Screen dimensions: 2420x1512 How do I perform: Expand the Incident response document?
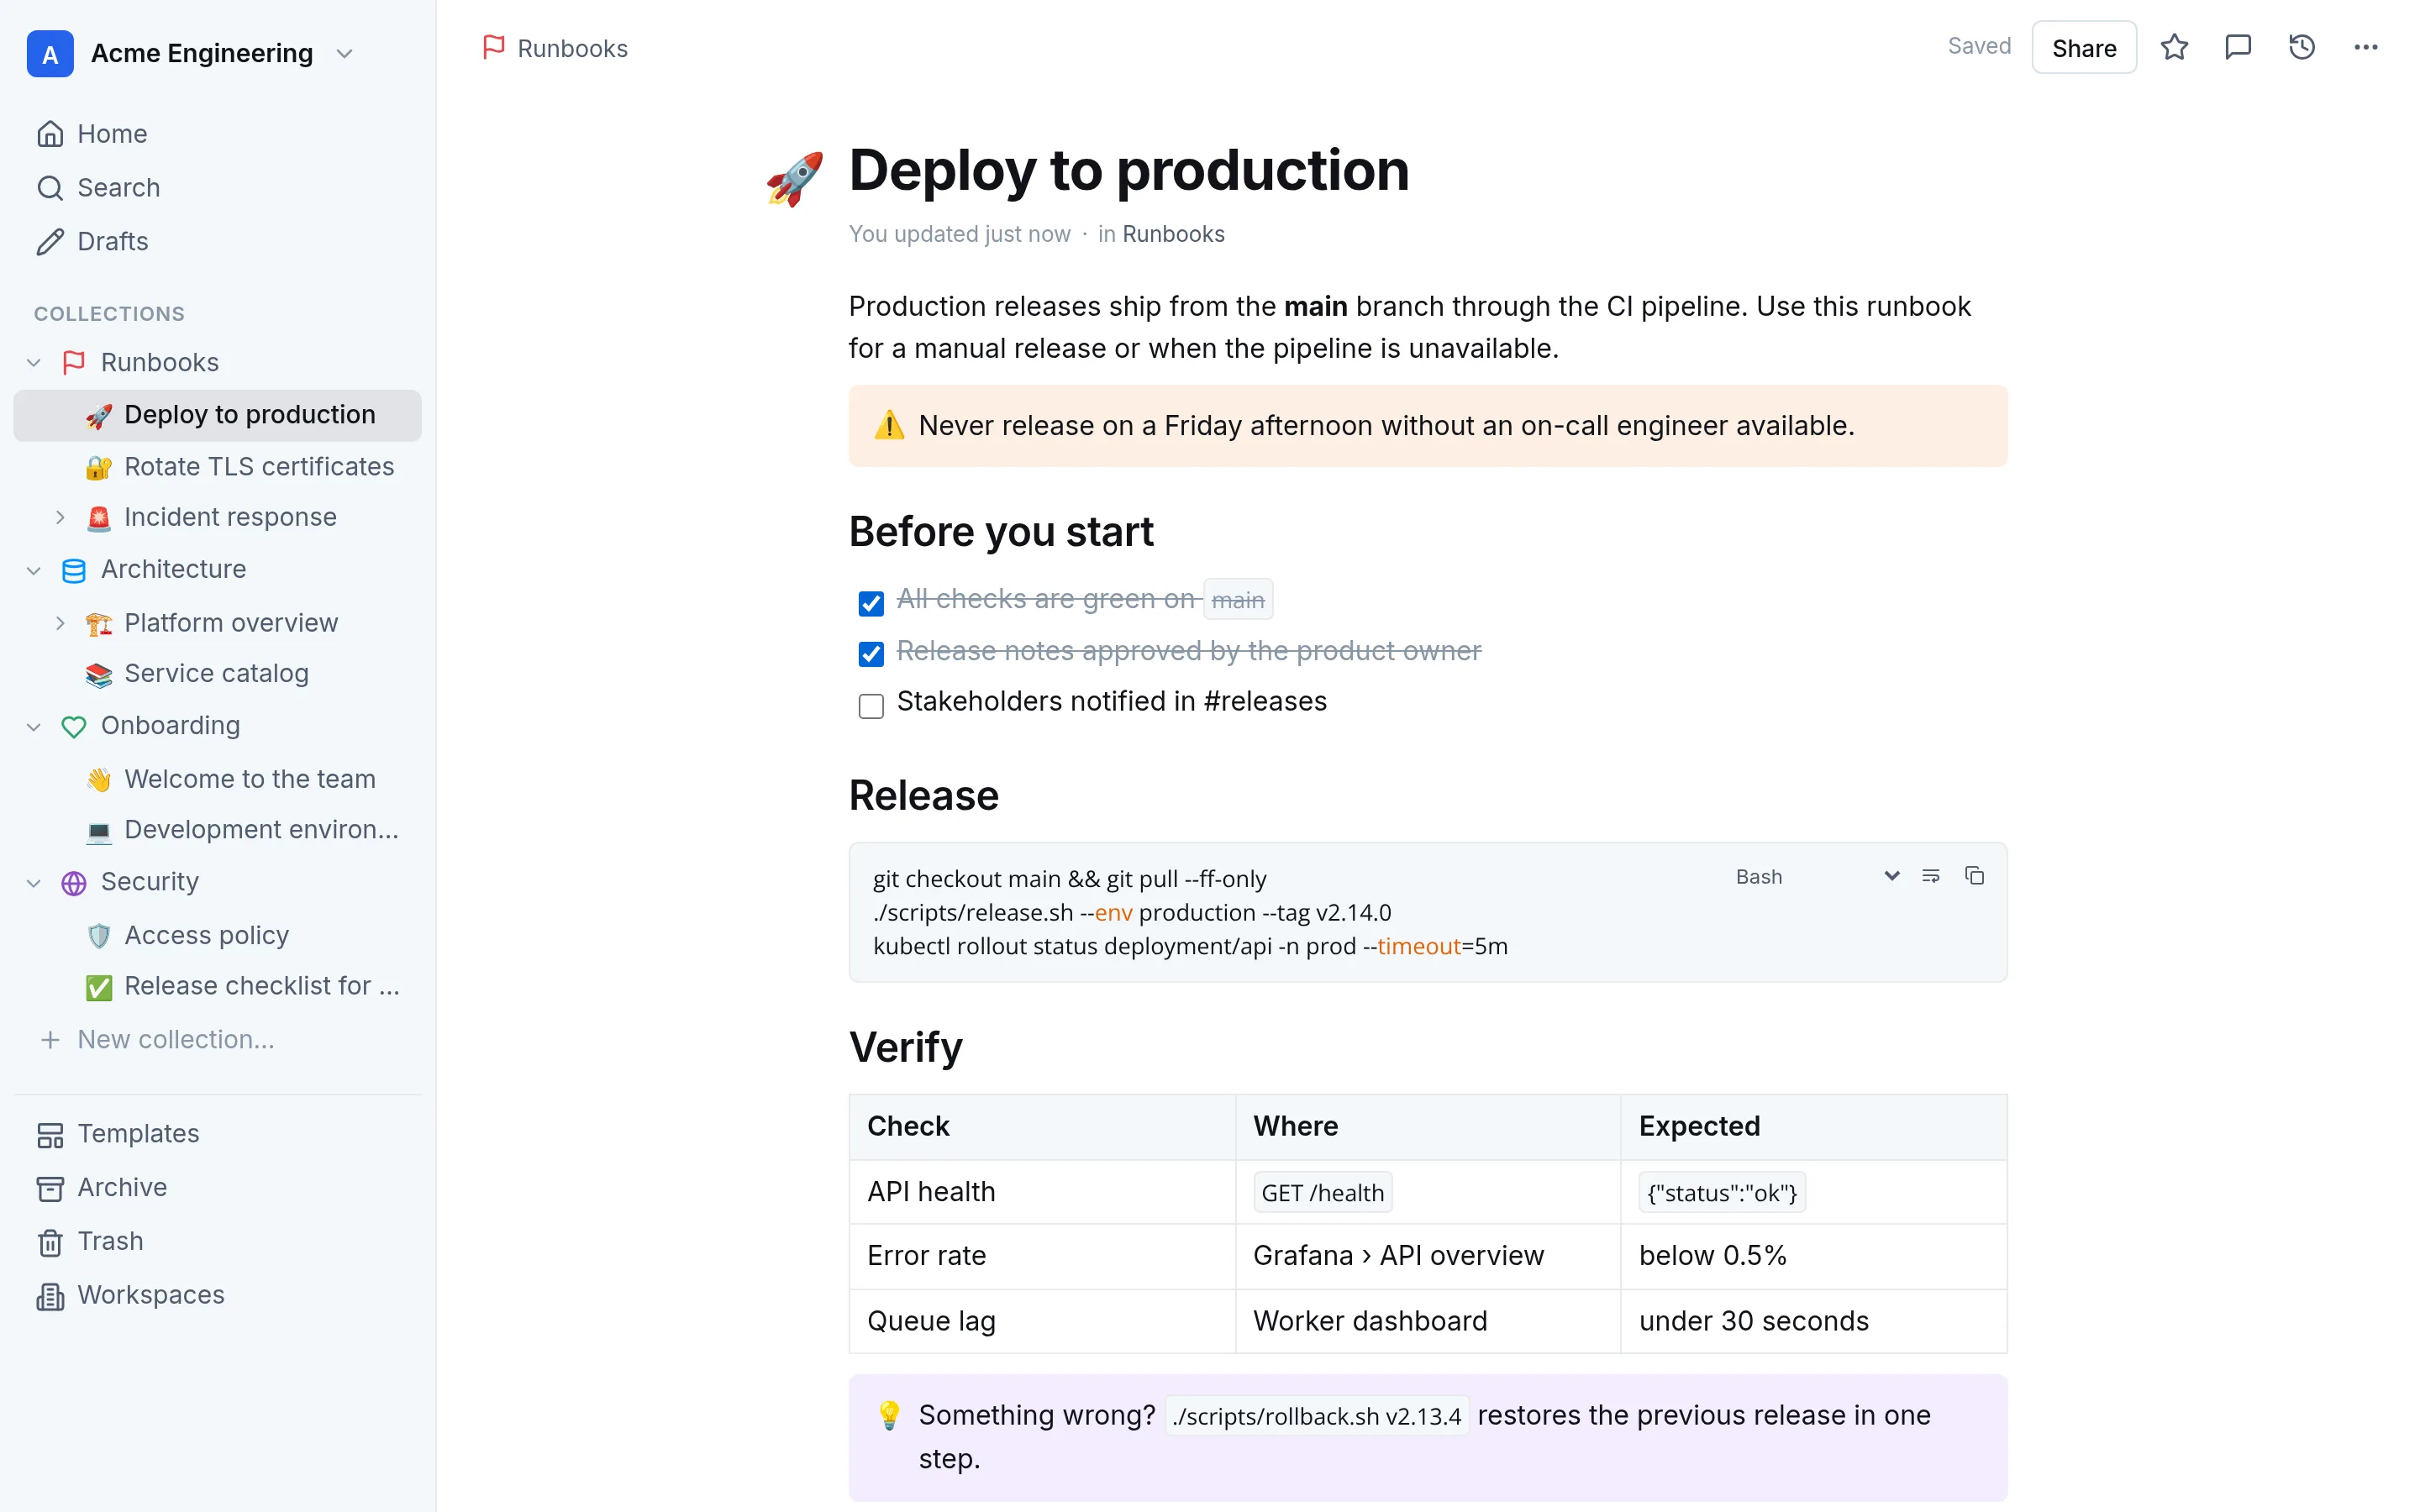[60, 517]
